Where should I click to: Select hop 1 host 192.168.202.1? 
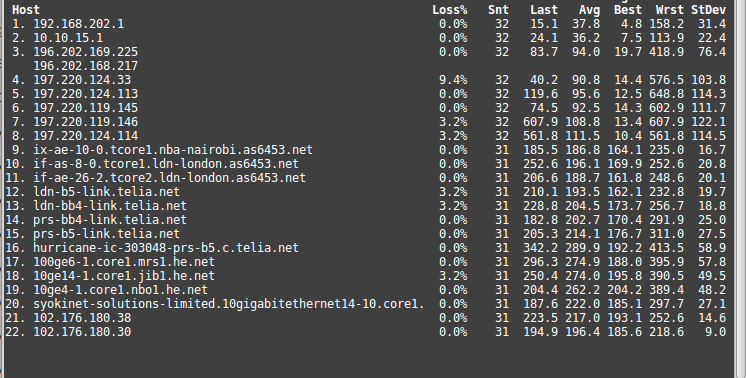click(x=79, y=24)
